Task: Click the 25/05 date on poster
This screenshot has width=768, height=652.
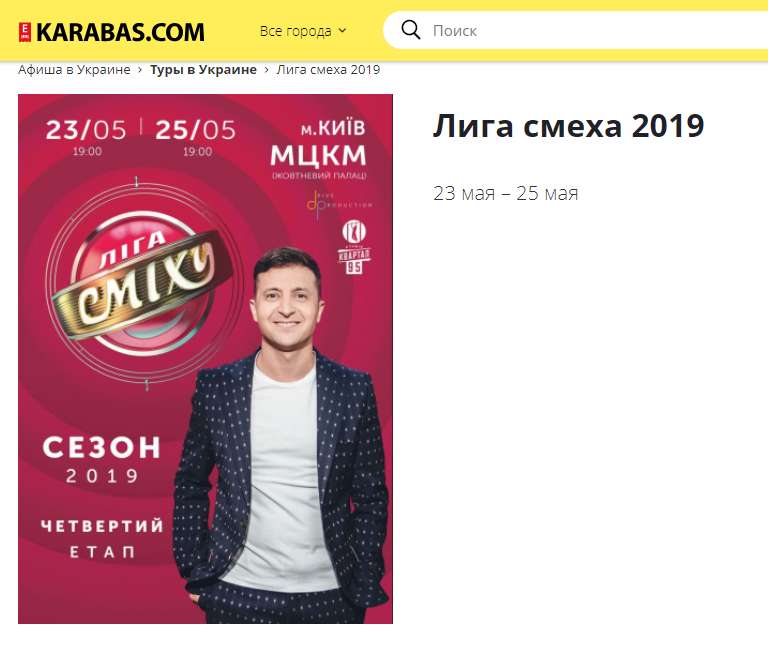Action: pyautogui.click(x=196, y=130)
